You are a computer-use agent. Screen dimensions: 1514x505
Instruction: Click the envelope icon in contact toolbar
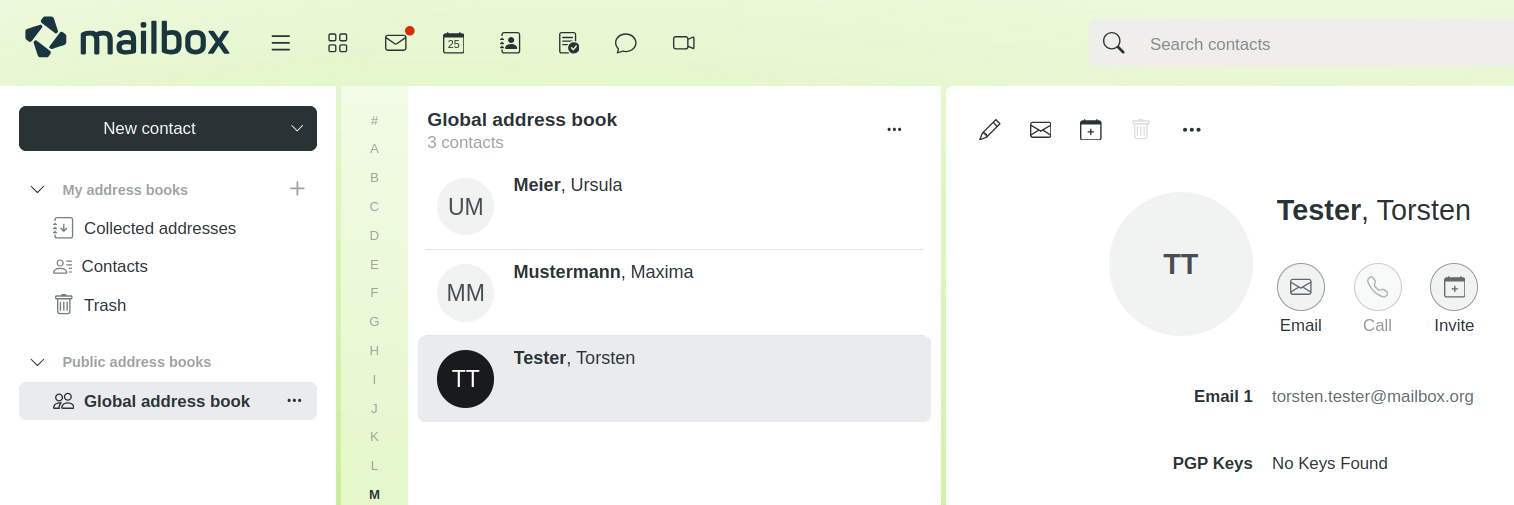click(1040, 130)
